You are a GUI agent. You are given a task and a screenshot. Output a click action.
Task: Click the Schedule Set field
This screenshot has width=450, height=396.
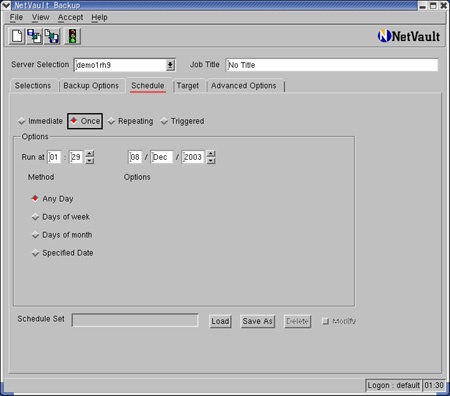pos(135,320)
